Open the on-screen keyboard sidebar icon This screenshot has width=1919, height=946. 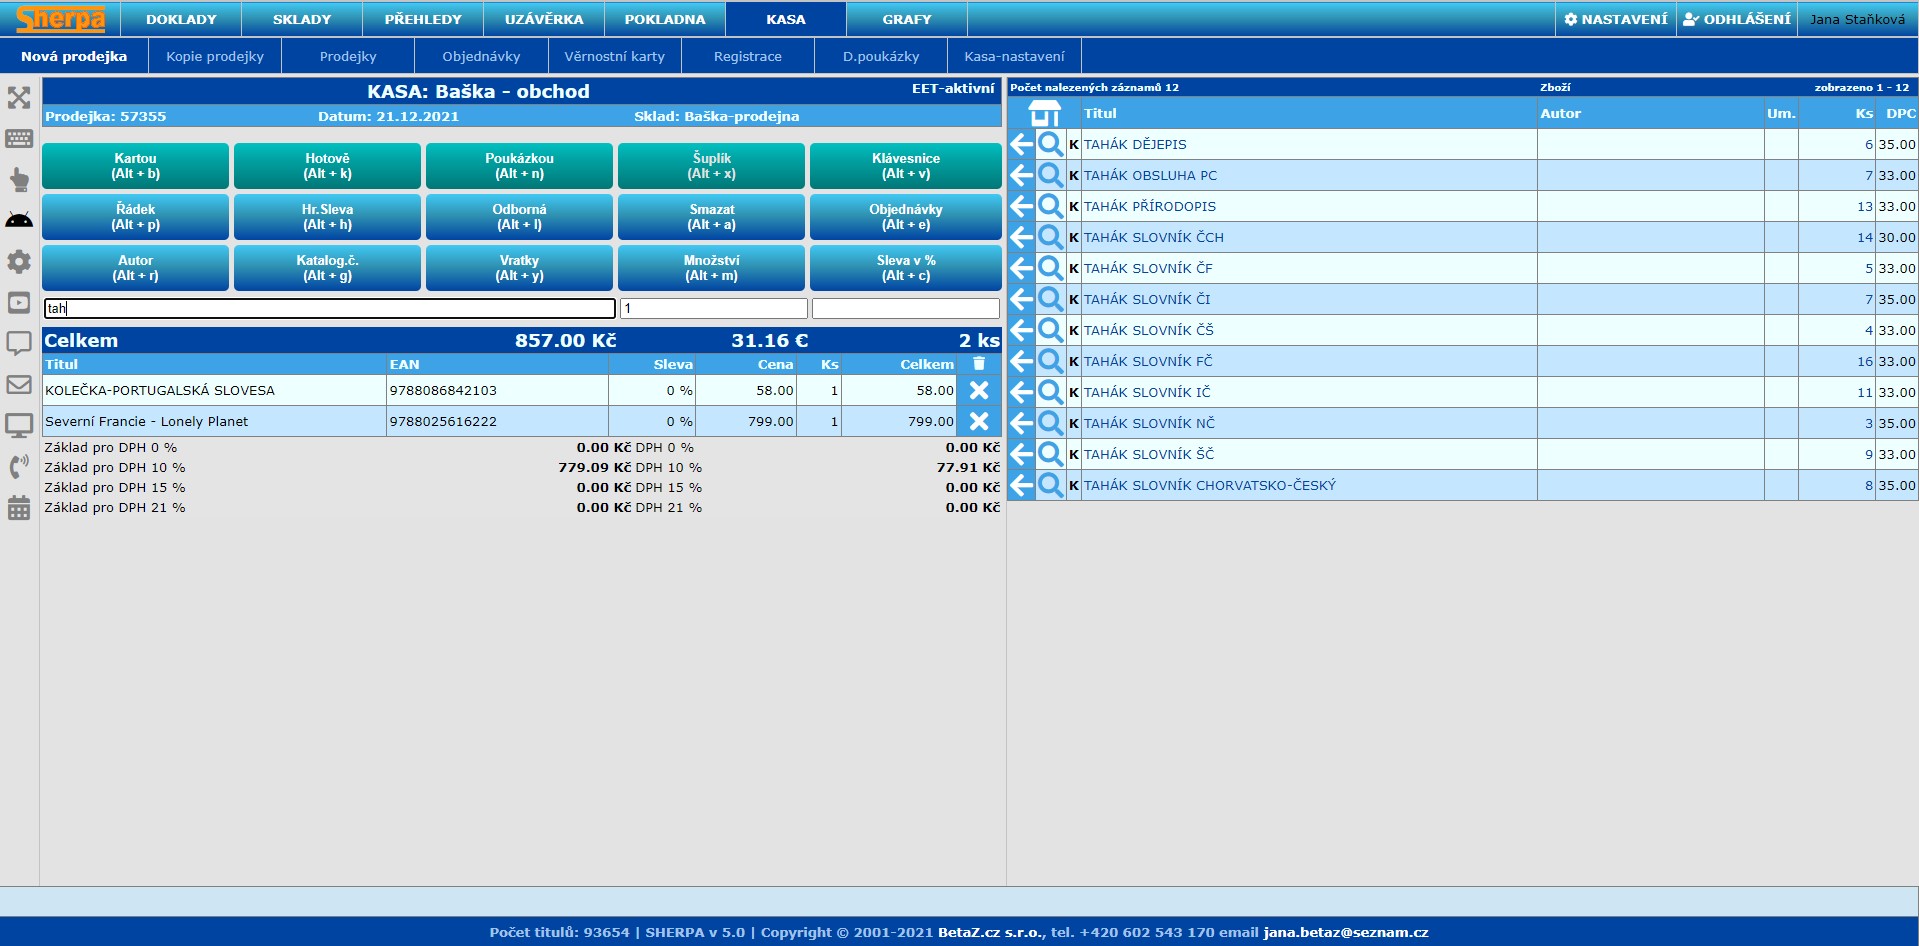tap(19, 139)
